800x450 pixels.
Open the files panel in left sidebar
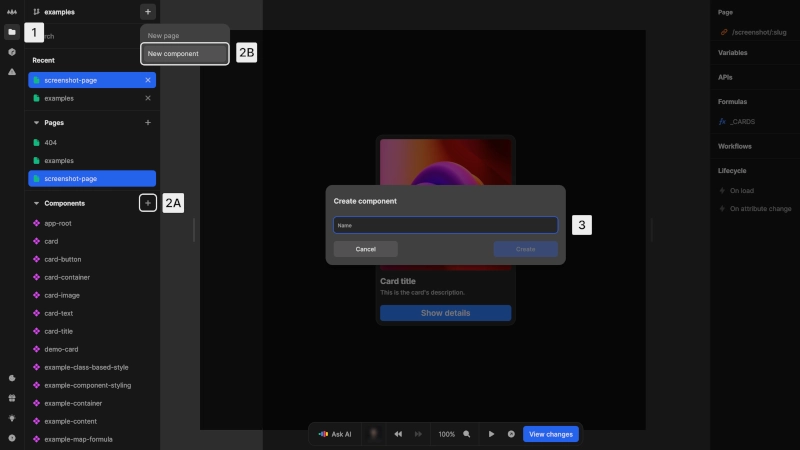[x=12, y=32]
